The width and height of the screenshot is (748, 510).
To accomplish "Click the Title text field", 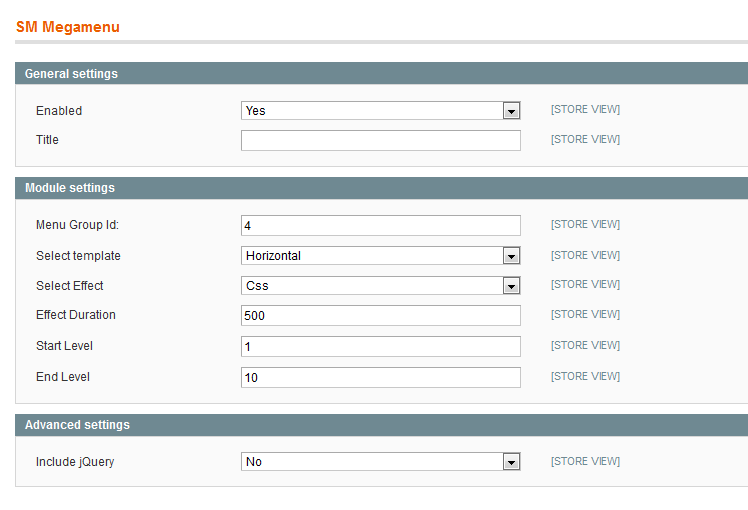I will [x=380, y=141].
